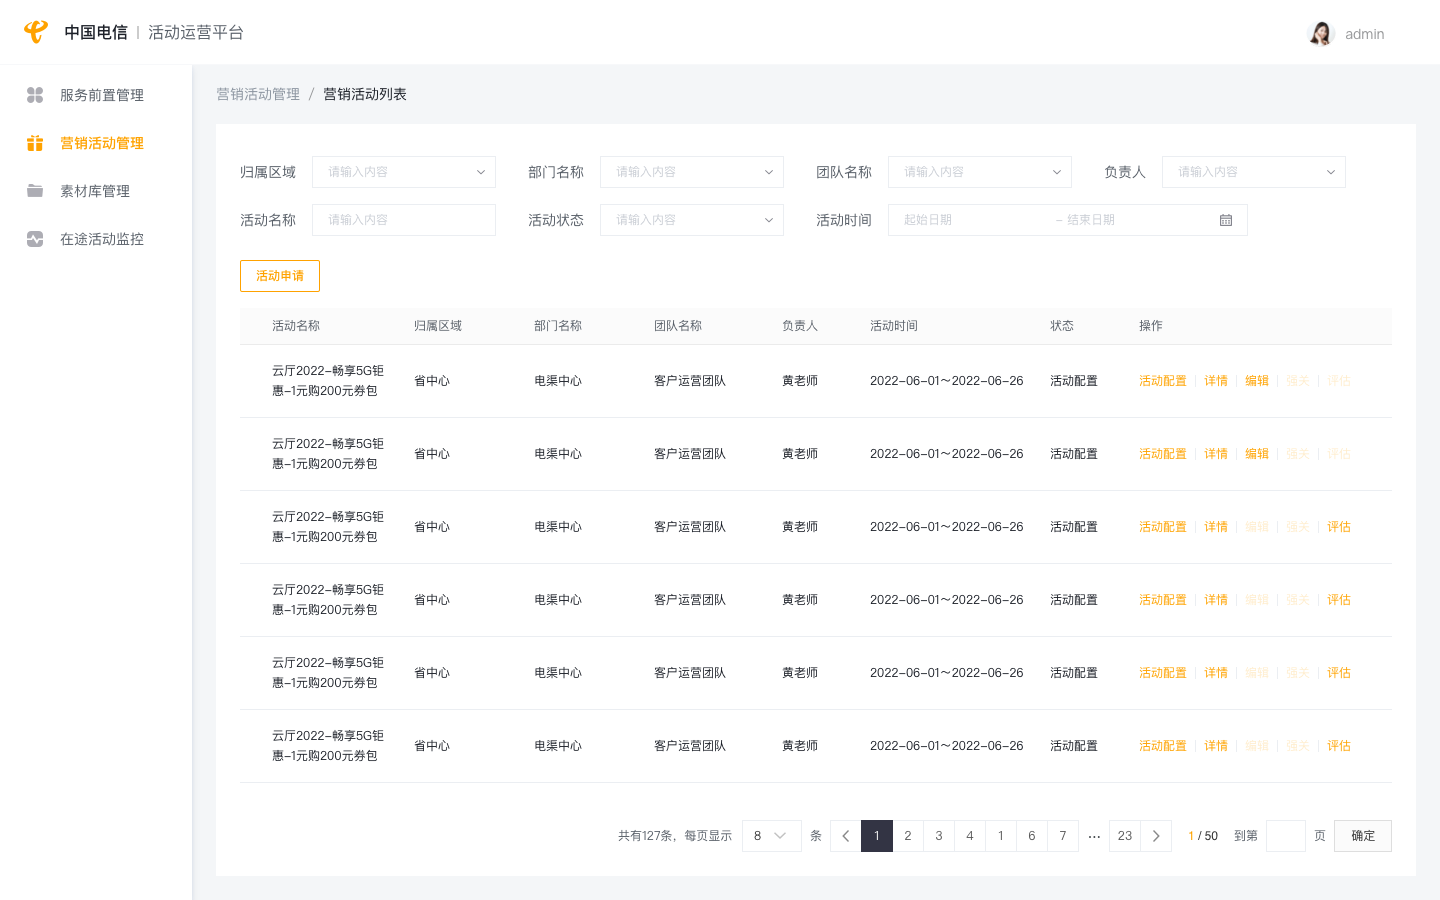This screenshot has width=1440, height=900.
Task: Jump to last page 23
Action: pyautogui.click(x=1125, y=836)
